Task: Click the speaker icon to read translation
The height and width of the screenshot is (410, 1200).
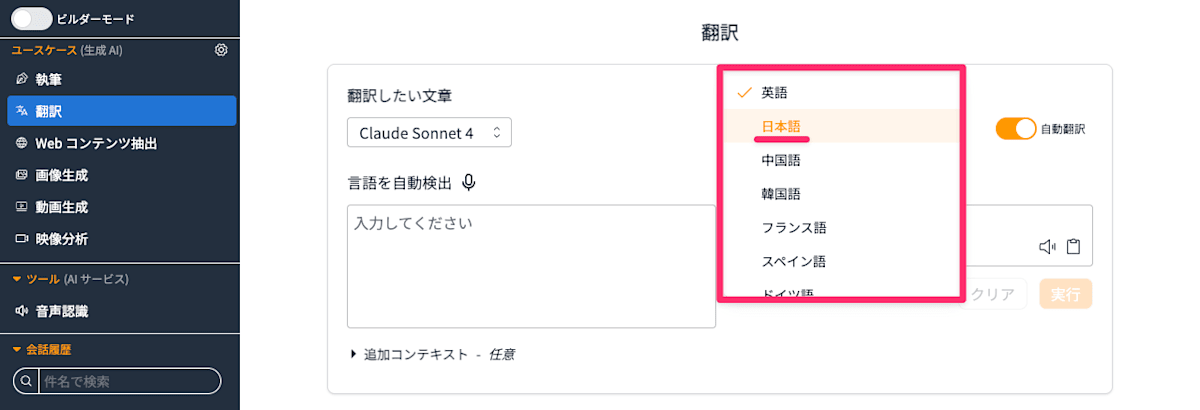Action: [1047, 247]
